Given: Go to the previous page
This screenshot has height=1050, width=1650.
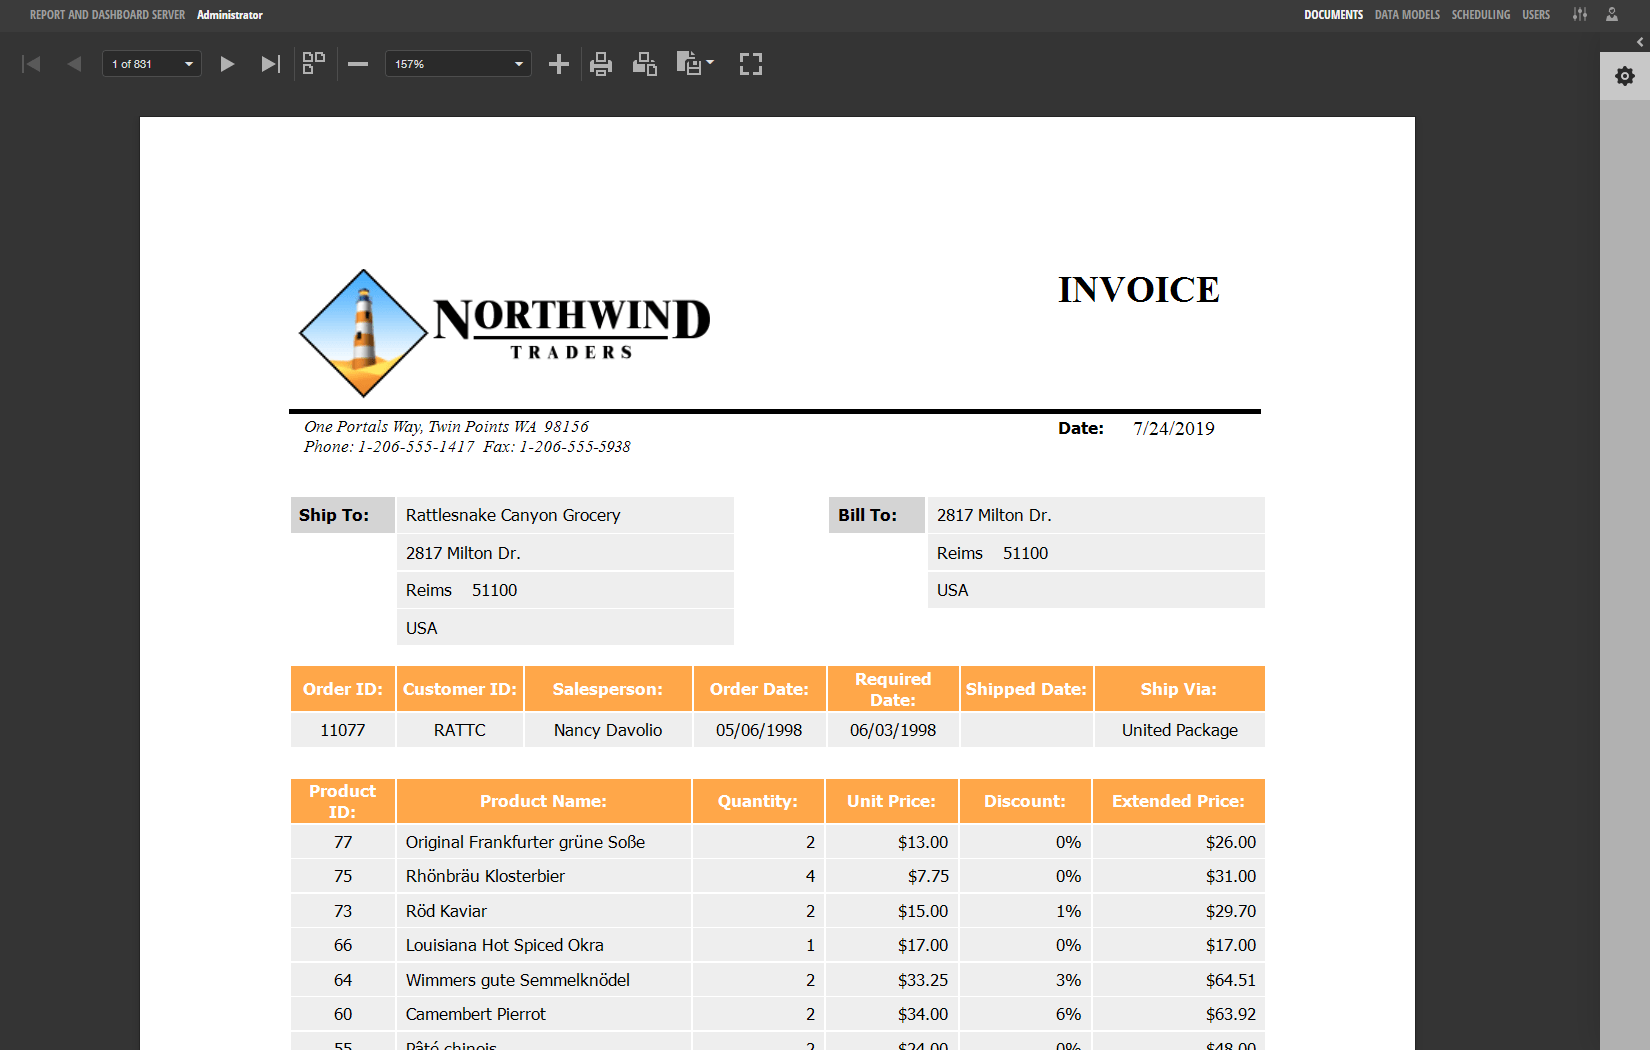Looking at the screenshot, I should click(73, 63).
